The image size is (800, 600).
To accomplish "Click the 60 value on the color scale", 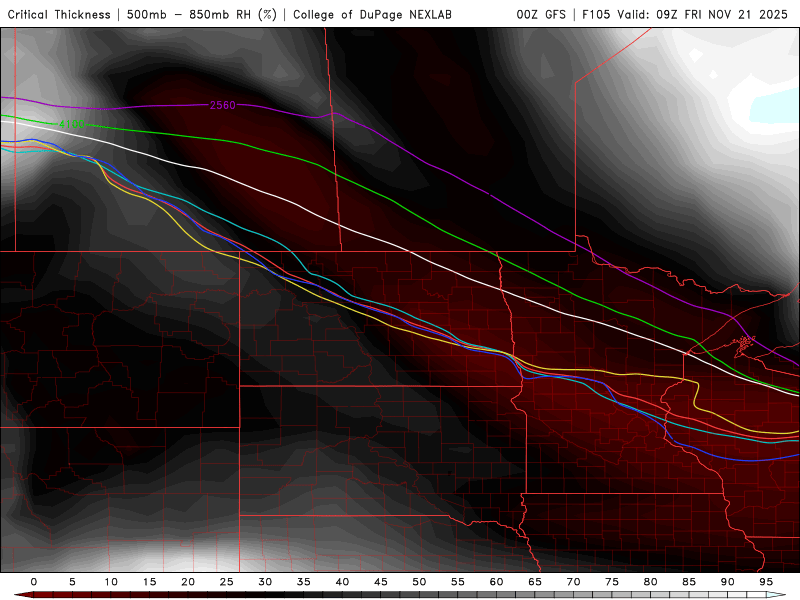I will tap(496, 582).
